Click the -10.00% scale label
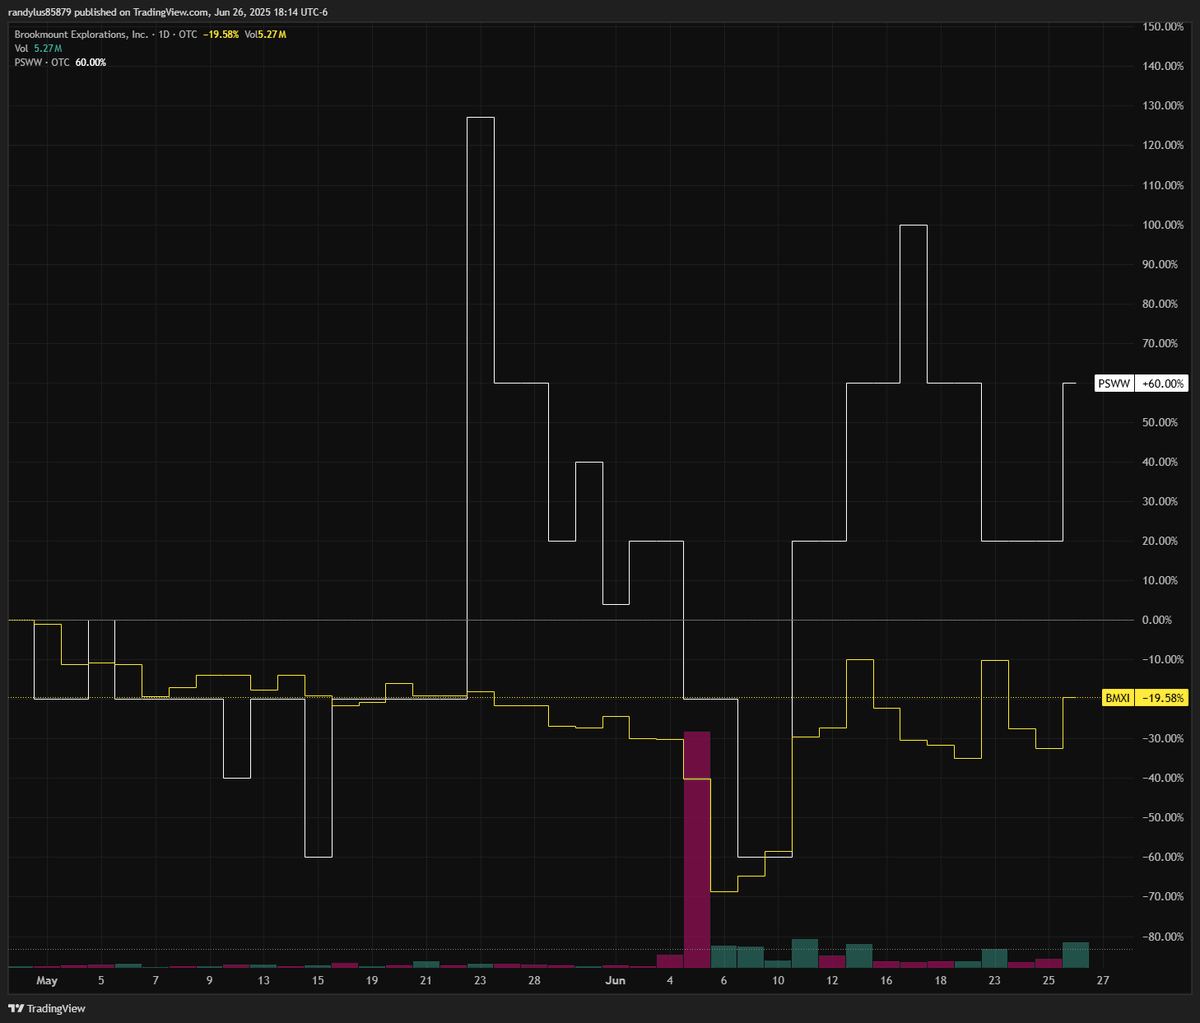Screen dimensions: 1200x1023 (x=1162, y=660)
